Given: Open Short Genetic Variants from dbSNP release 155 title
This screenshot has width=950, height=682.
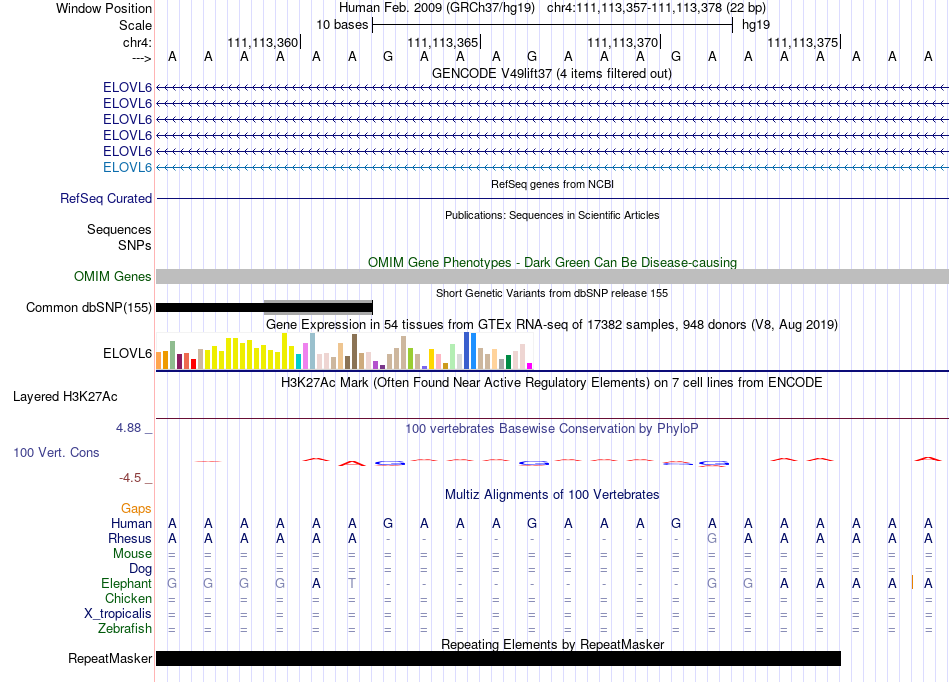Looking at the screenshot, I should (552, 293).
